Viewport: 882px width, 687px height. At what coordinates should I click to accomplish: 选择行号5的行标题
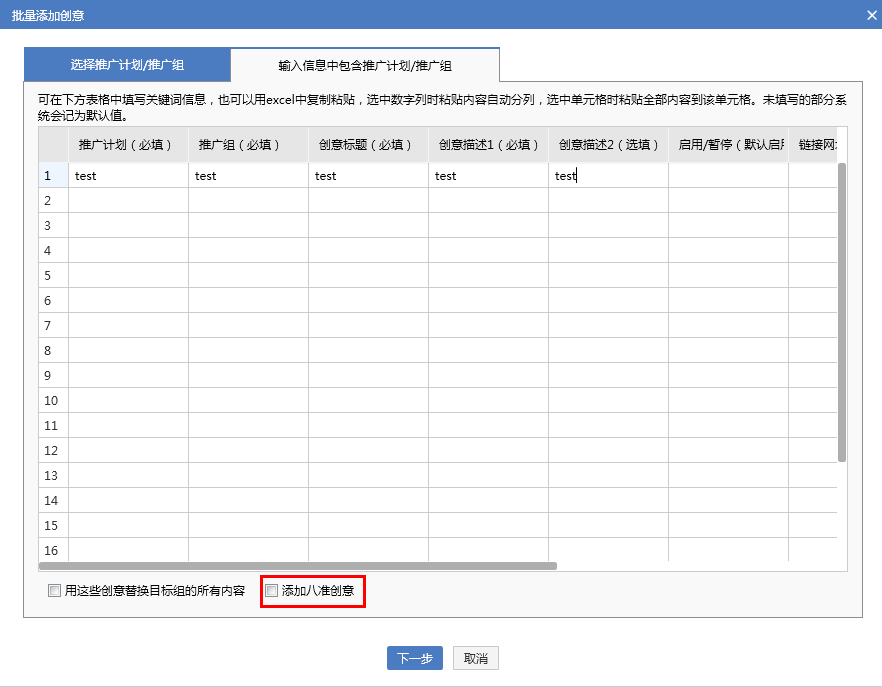(51, 275)
